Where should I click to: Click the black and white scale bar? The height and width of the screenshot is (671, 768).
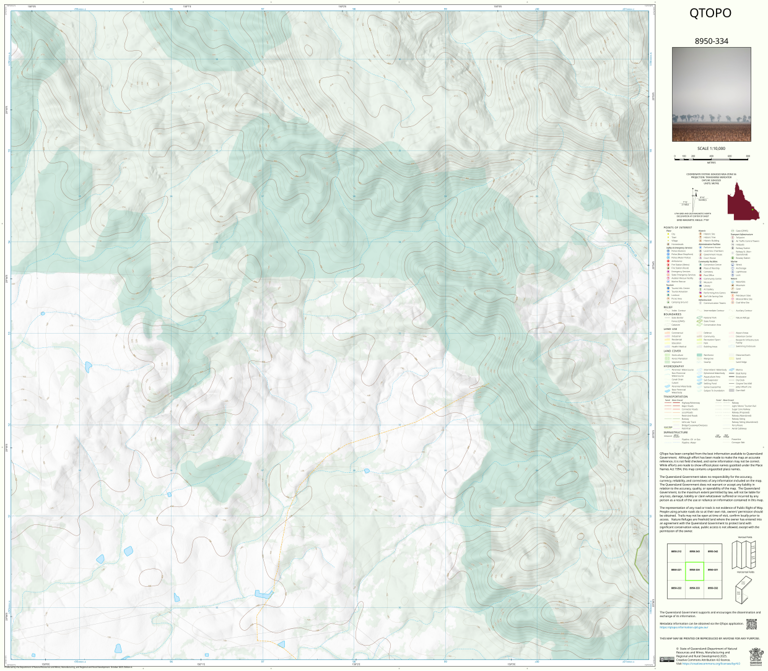coord(711,157)
